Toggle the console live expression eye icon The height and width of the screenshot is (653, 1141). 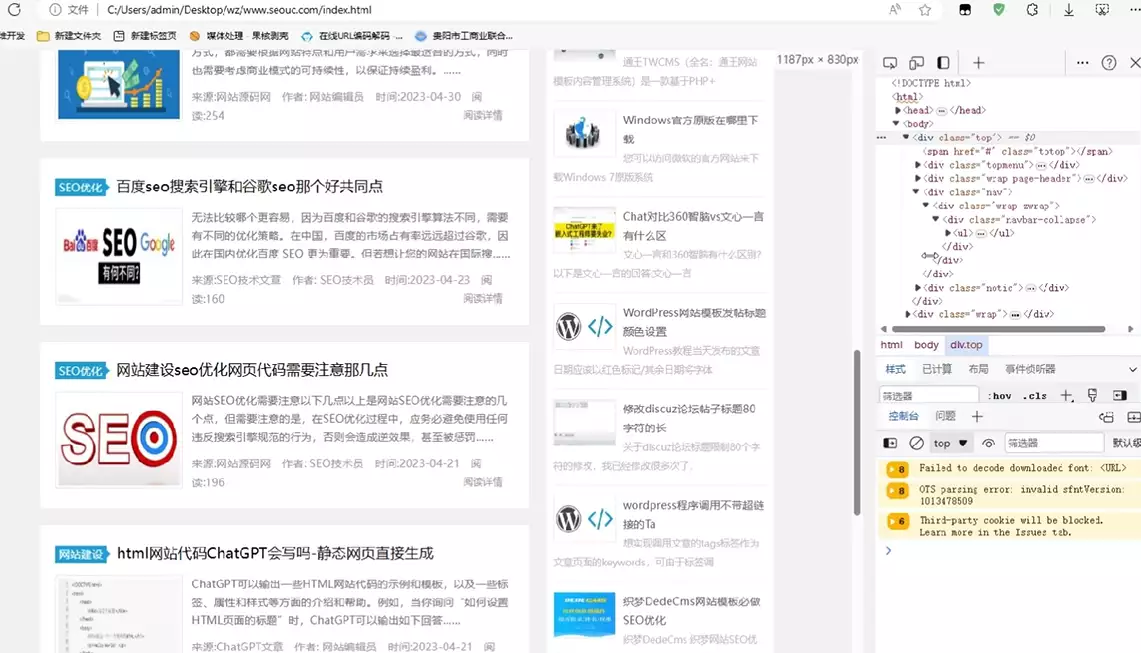tap(988, 443)
